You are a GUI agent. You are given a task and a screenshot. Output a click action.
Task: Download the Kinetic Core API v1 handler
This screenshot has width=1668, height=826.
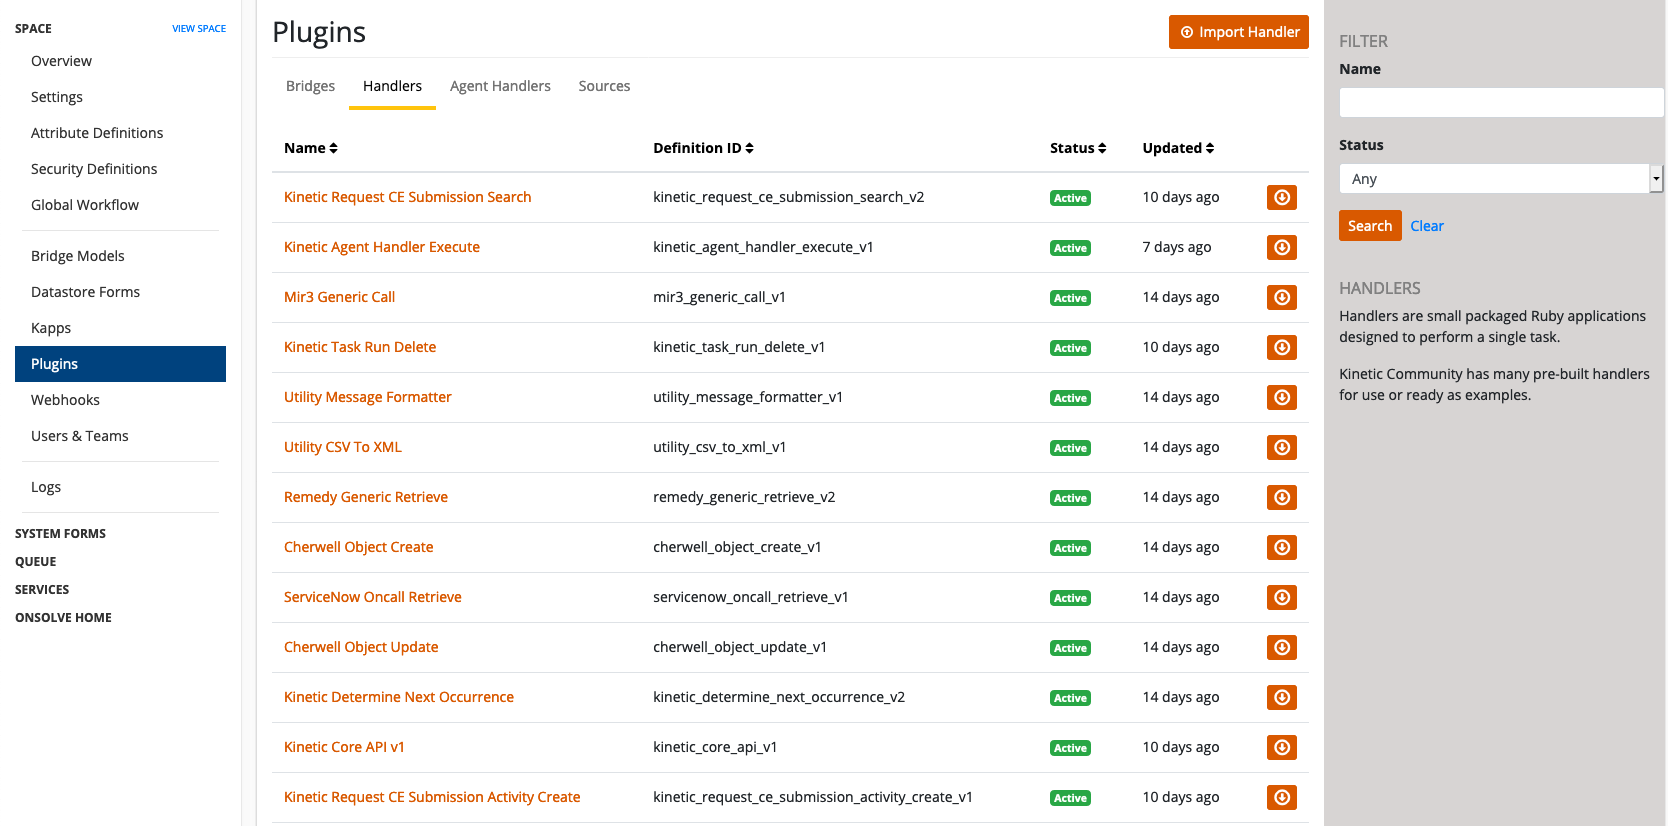tap(1281, 747)
